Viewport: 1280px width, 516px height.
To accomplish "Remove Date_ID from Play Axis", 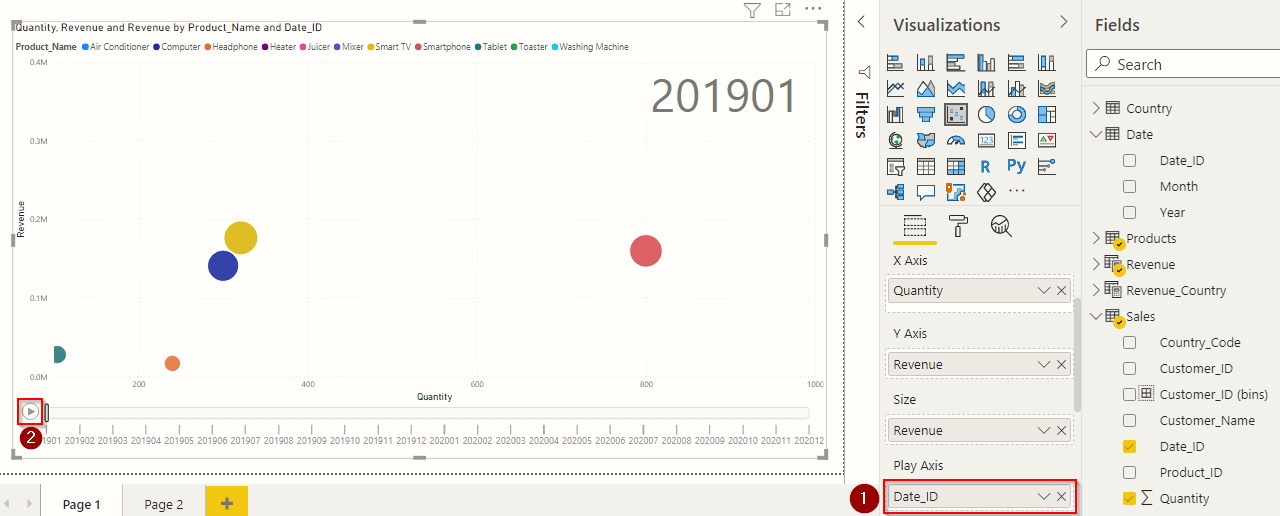I will [1061, 496].
